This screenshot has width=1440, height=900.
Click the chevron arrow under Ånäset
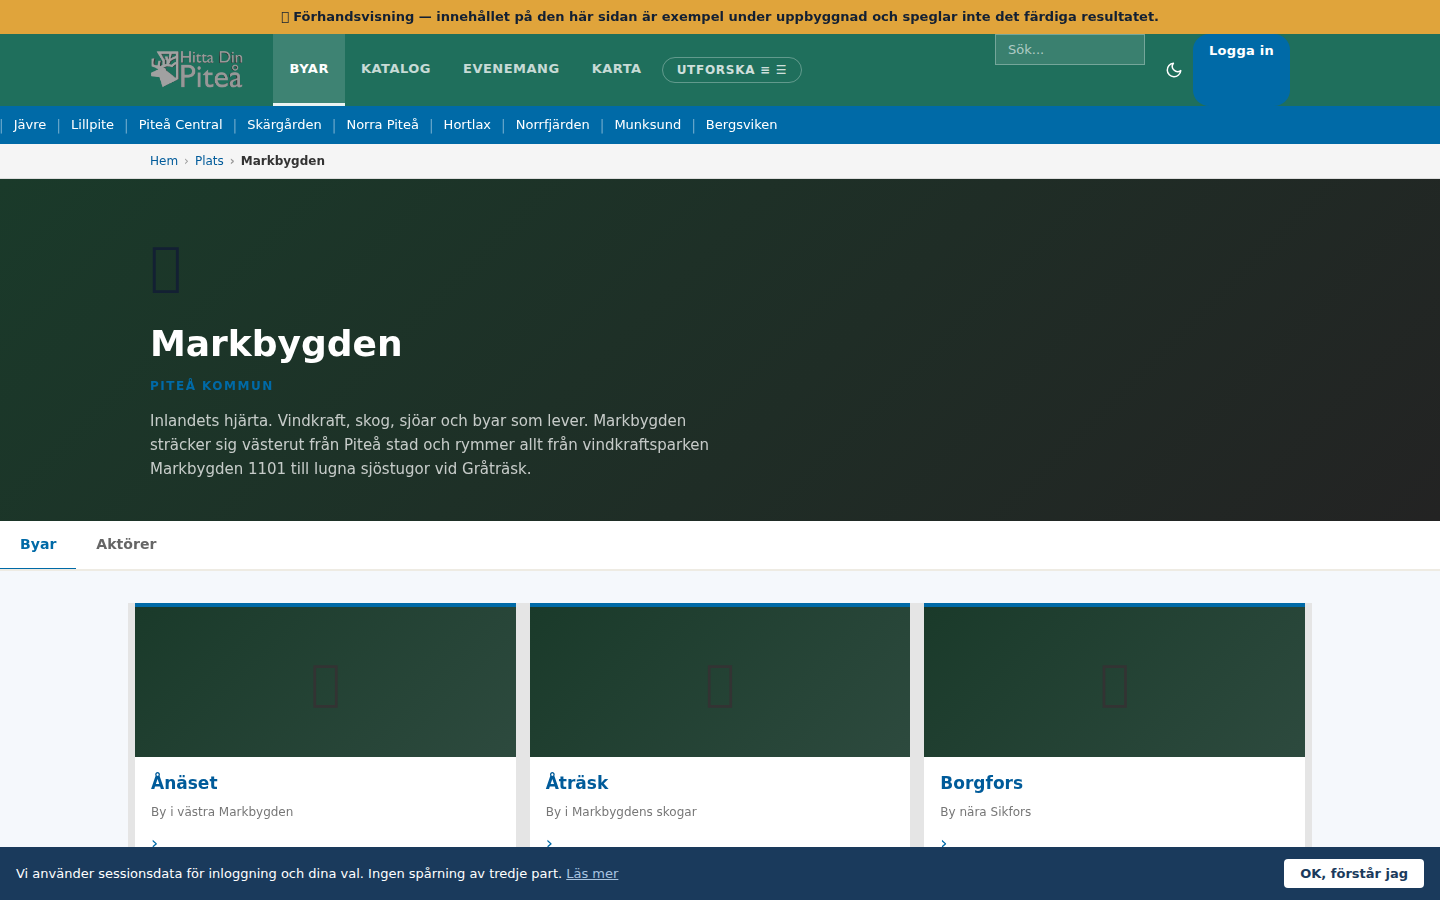tap(154, 843)
